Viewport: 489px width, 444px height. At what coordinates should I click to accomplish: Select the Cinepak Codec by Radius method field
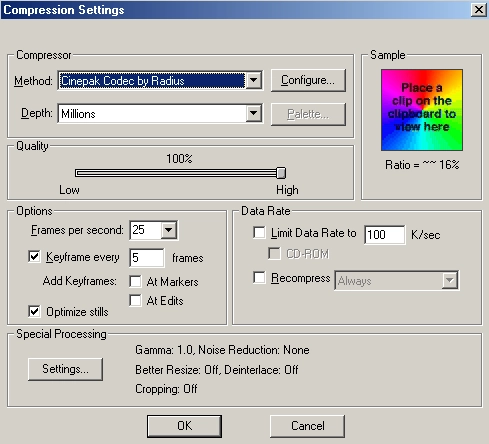pyautogui.click(x=152, y=81)
